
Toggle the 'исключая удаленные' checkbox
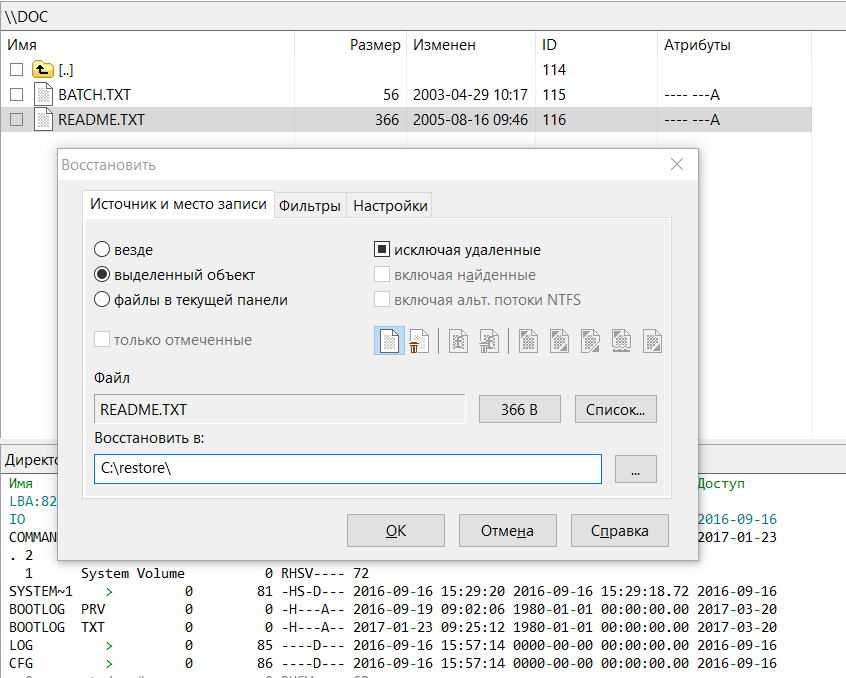click(x=381, y=250)
